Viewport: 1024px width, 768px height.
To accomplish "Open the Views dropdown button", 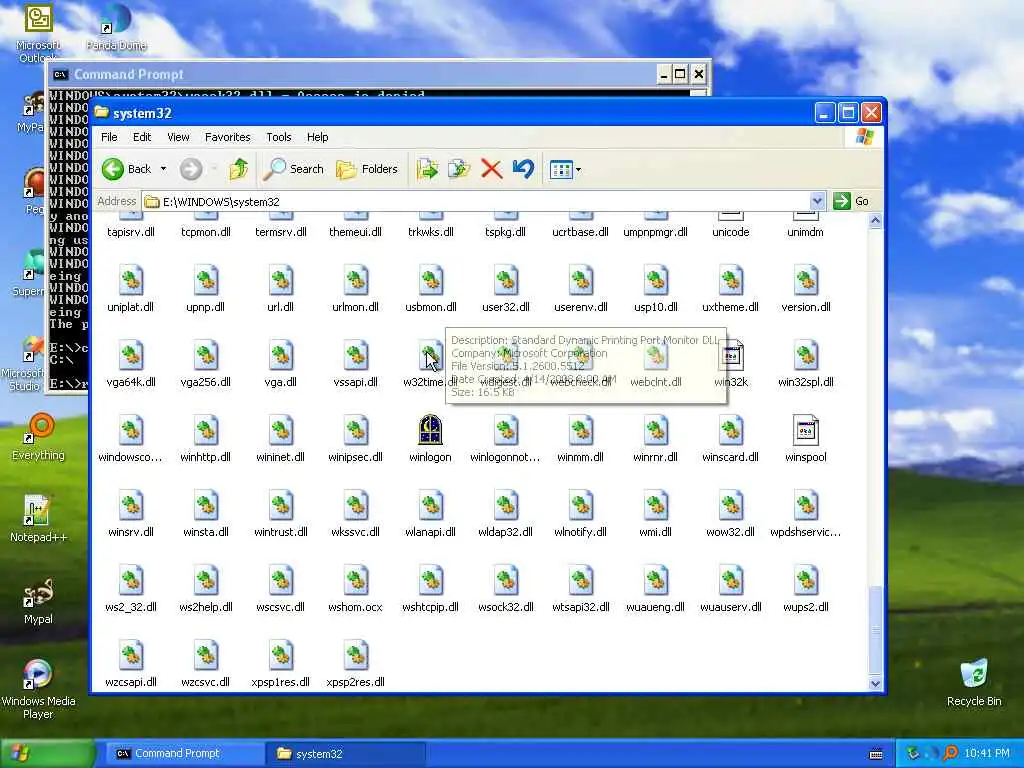I will (565, 170).
